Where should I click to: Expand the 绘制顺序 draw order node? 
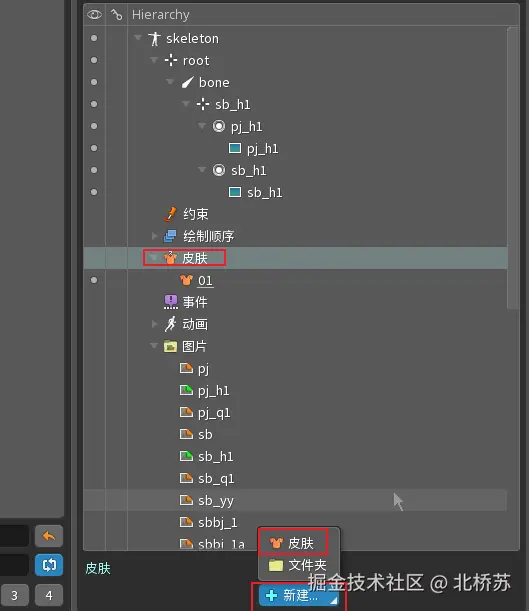154,236
